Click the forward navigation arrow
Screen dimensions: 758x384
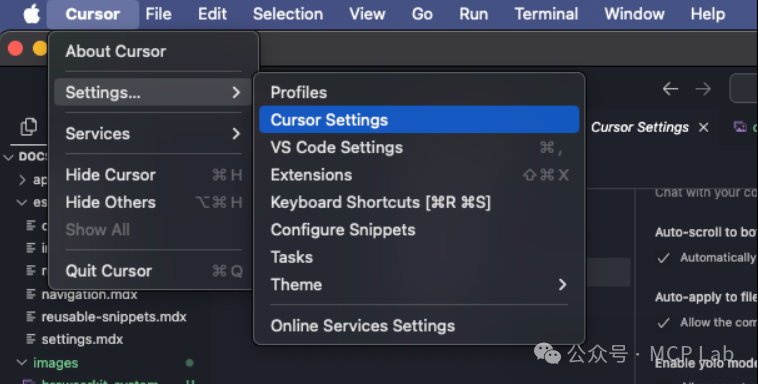(703, 89)
